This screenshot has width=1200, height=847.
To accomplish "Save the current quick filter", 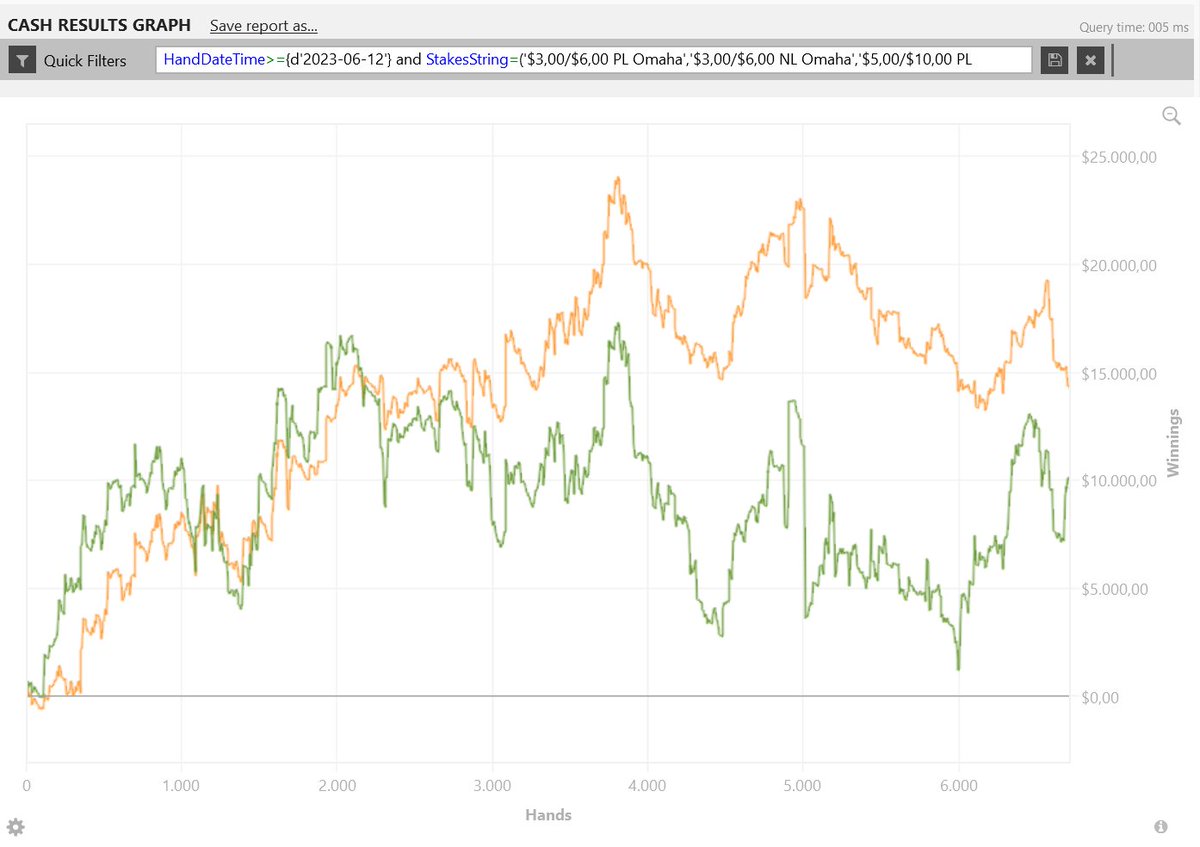I will [1054, 60].
